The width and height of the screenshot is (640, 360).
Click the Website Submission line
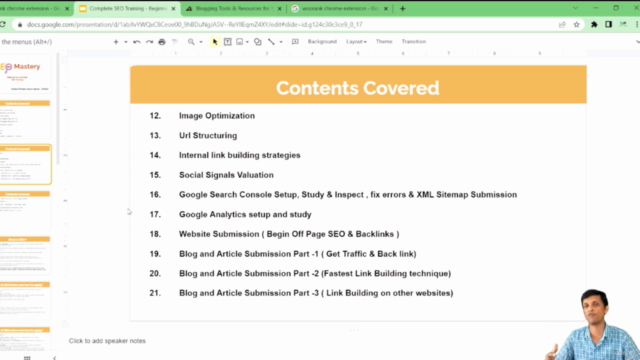coord(289,234)
